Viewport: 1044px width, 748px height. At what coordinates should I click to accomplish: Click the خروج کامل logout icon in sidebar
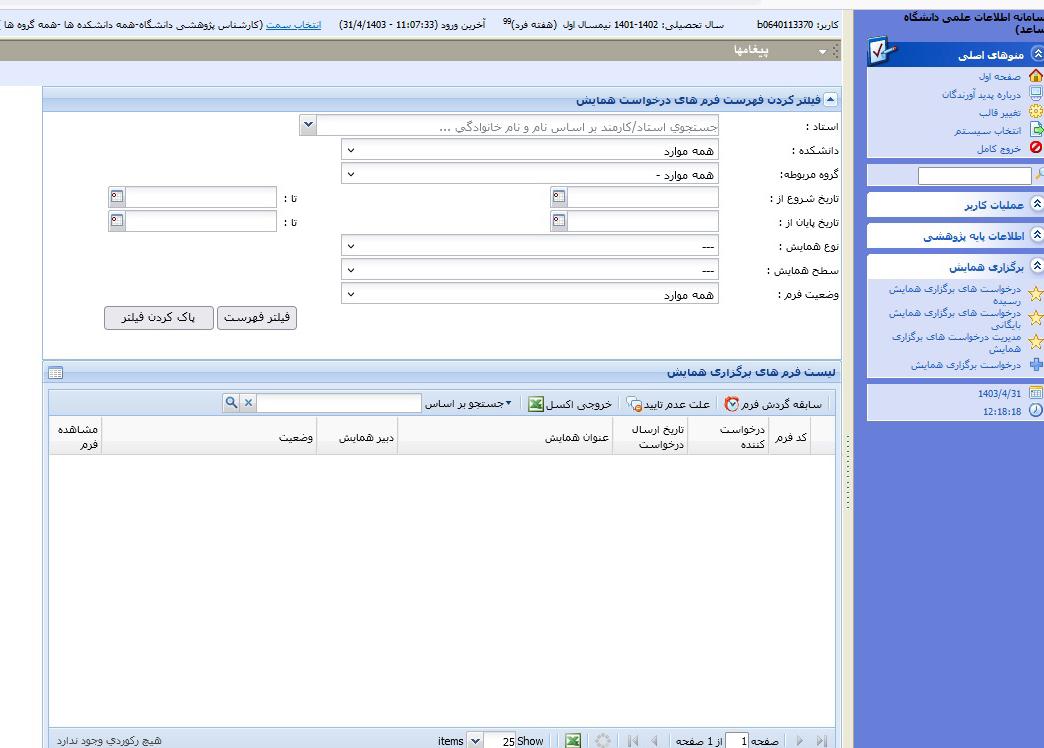tap(1035, 148)
